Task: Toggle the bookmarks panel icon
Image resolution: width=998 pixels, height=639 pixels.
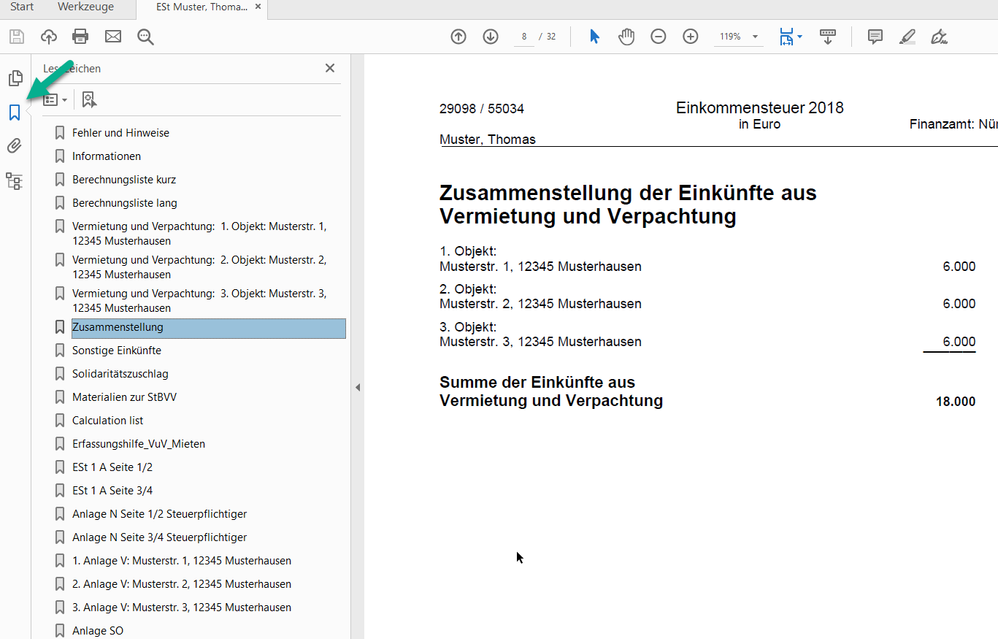Action: (15, 113)
